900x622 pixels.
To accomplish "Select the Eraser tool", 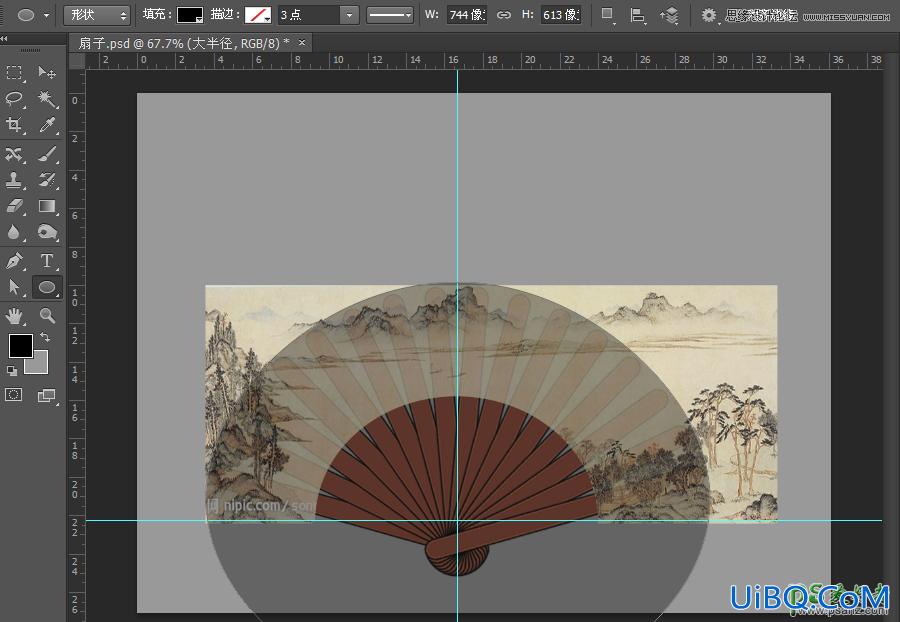I will [x=14, y=206].
